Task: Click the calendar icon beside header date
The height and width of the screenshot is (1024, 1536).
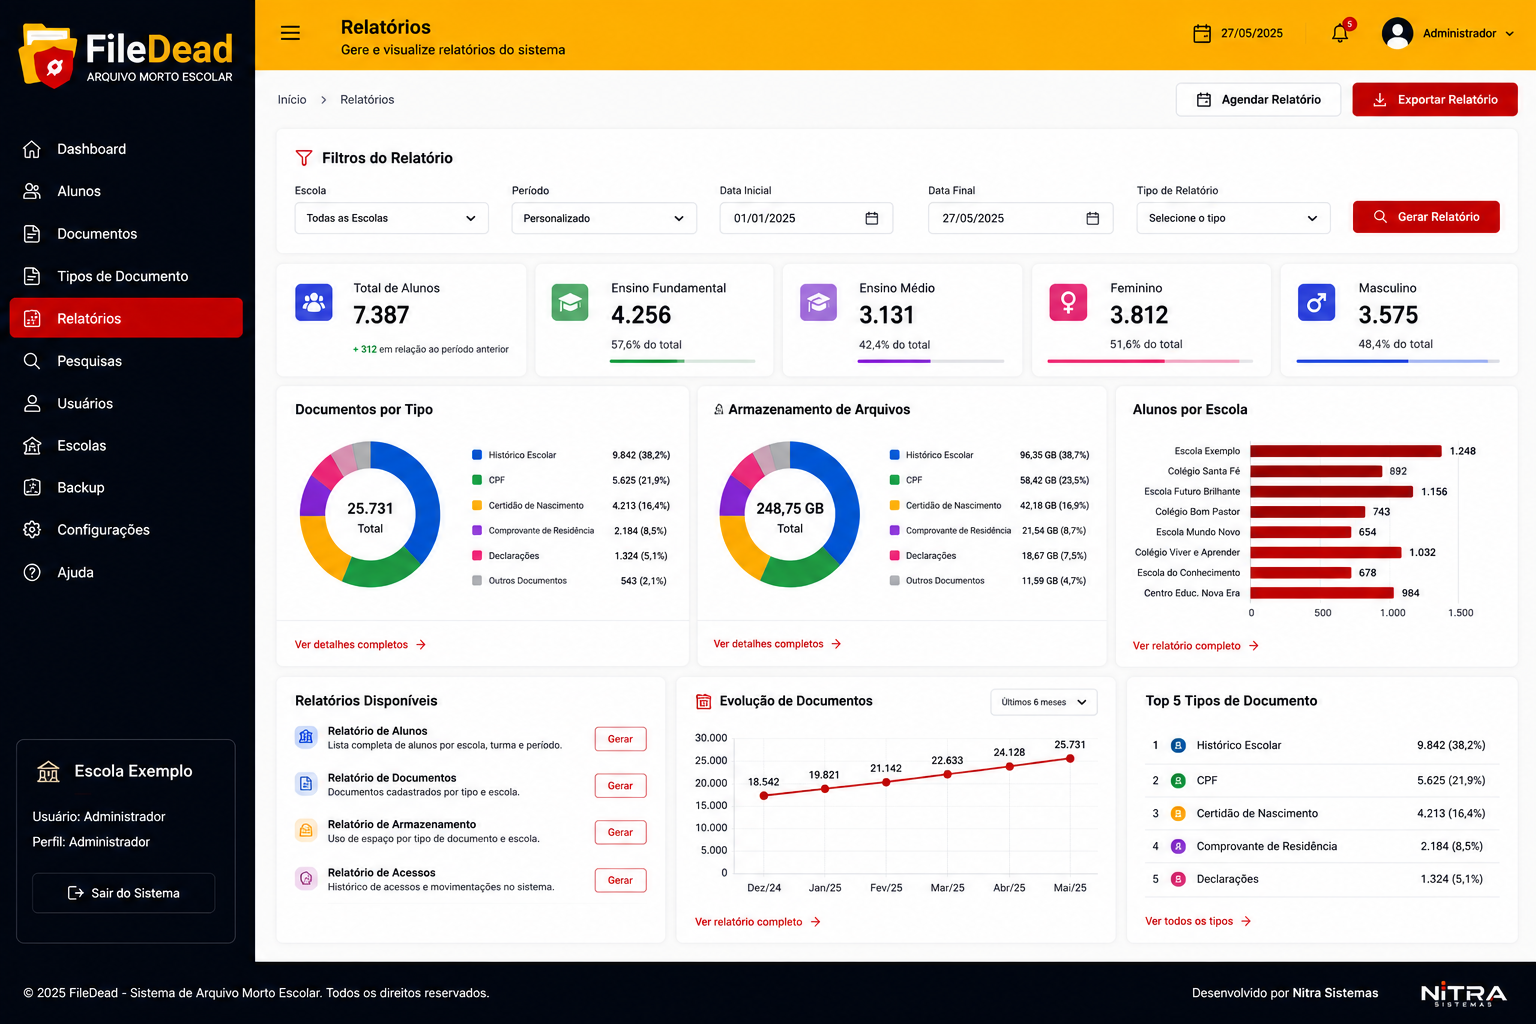Action: coord(1202,34)
